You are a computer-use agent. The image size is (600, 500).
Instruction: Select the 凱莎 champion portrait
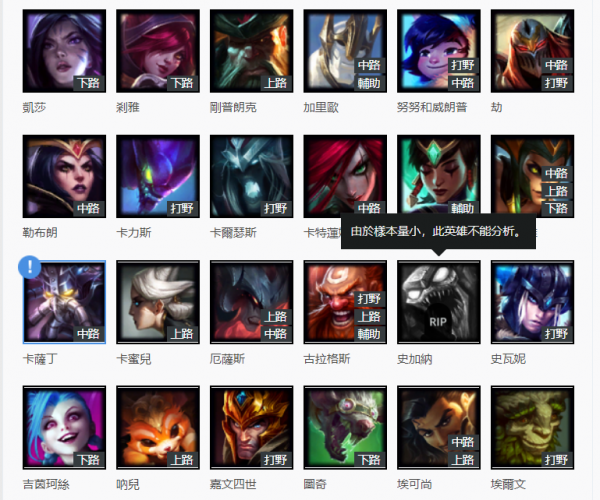pyautogui.click(x=64, y=51)
